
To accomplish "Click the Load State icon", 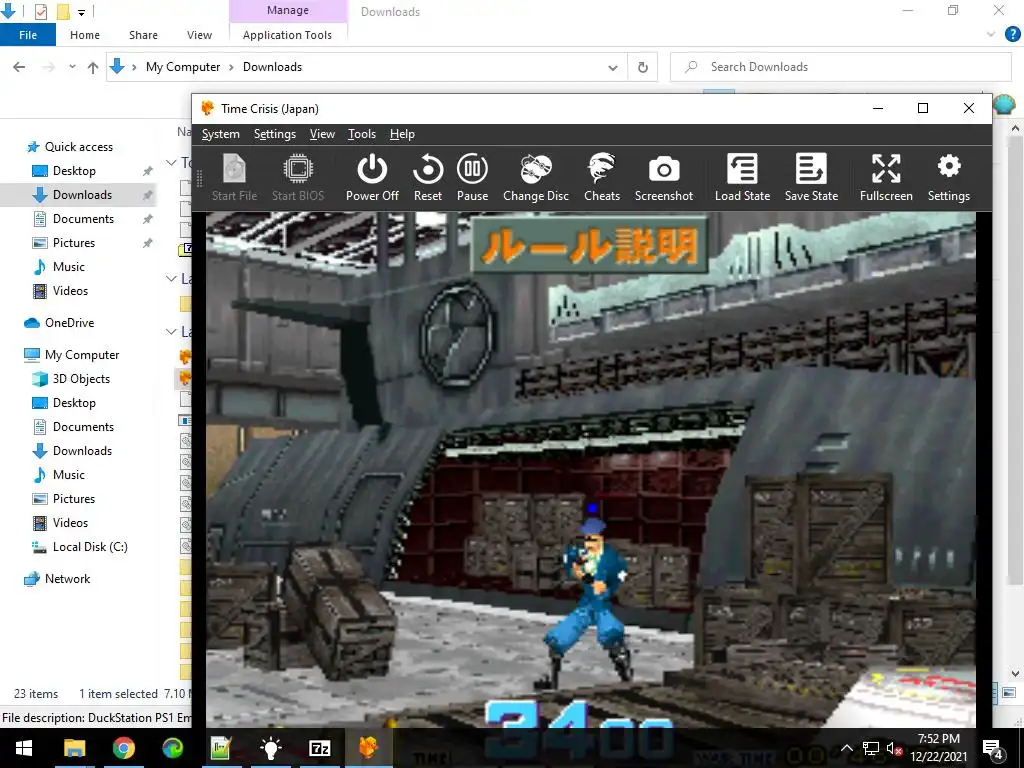I will tap(742, 177).
